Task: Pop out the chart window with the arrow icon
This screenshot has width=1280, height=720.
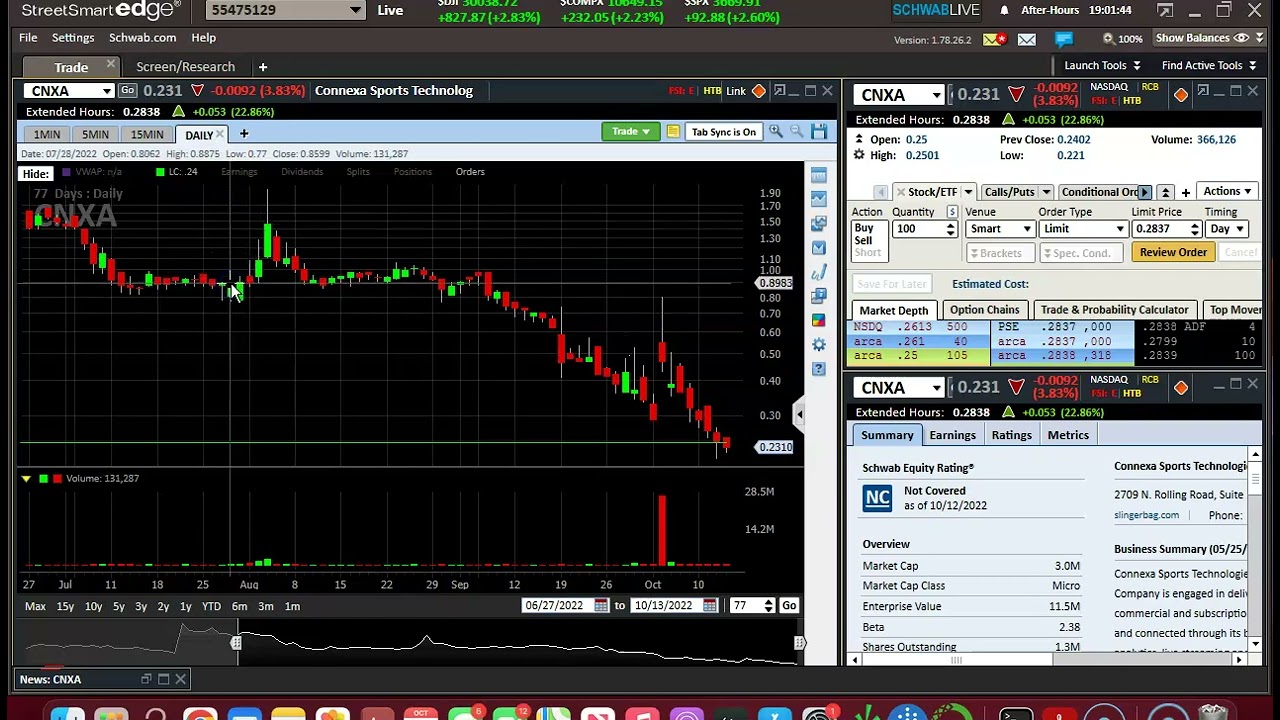Action: pyautogui.click(x=779, y=91)
